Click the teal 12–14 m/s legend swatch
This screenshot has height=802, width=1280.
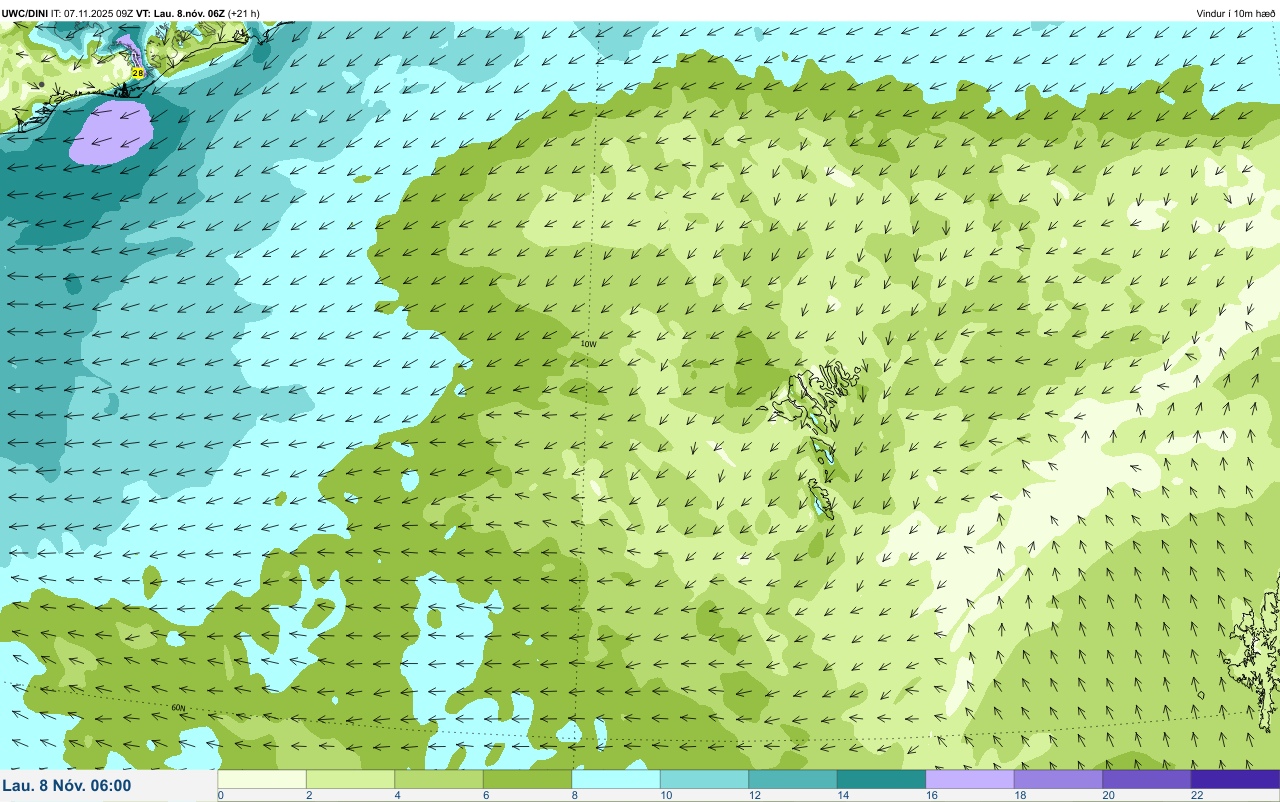pyautogui.click(x=793, y=779)
